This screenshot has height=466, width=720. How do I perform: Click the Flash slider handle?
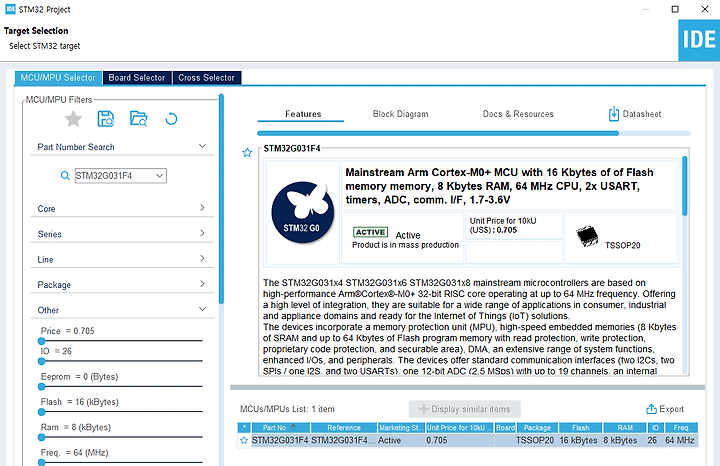coord(42,412)
